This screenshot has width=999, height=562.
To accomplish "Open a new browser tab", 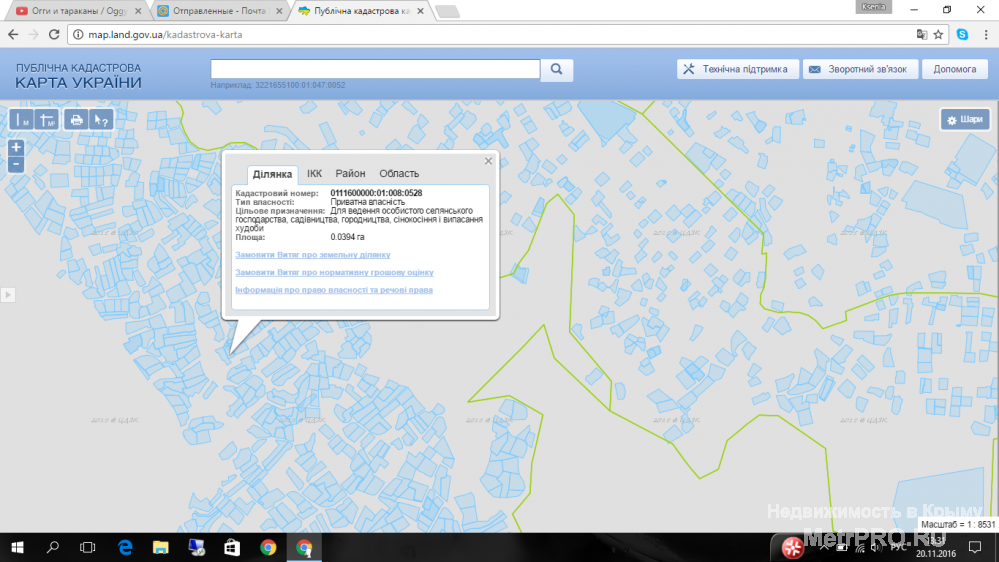I will (447, 11).
